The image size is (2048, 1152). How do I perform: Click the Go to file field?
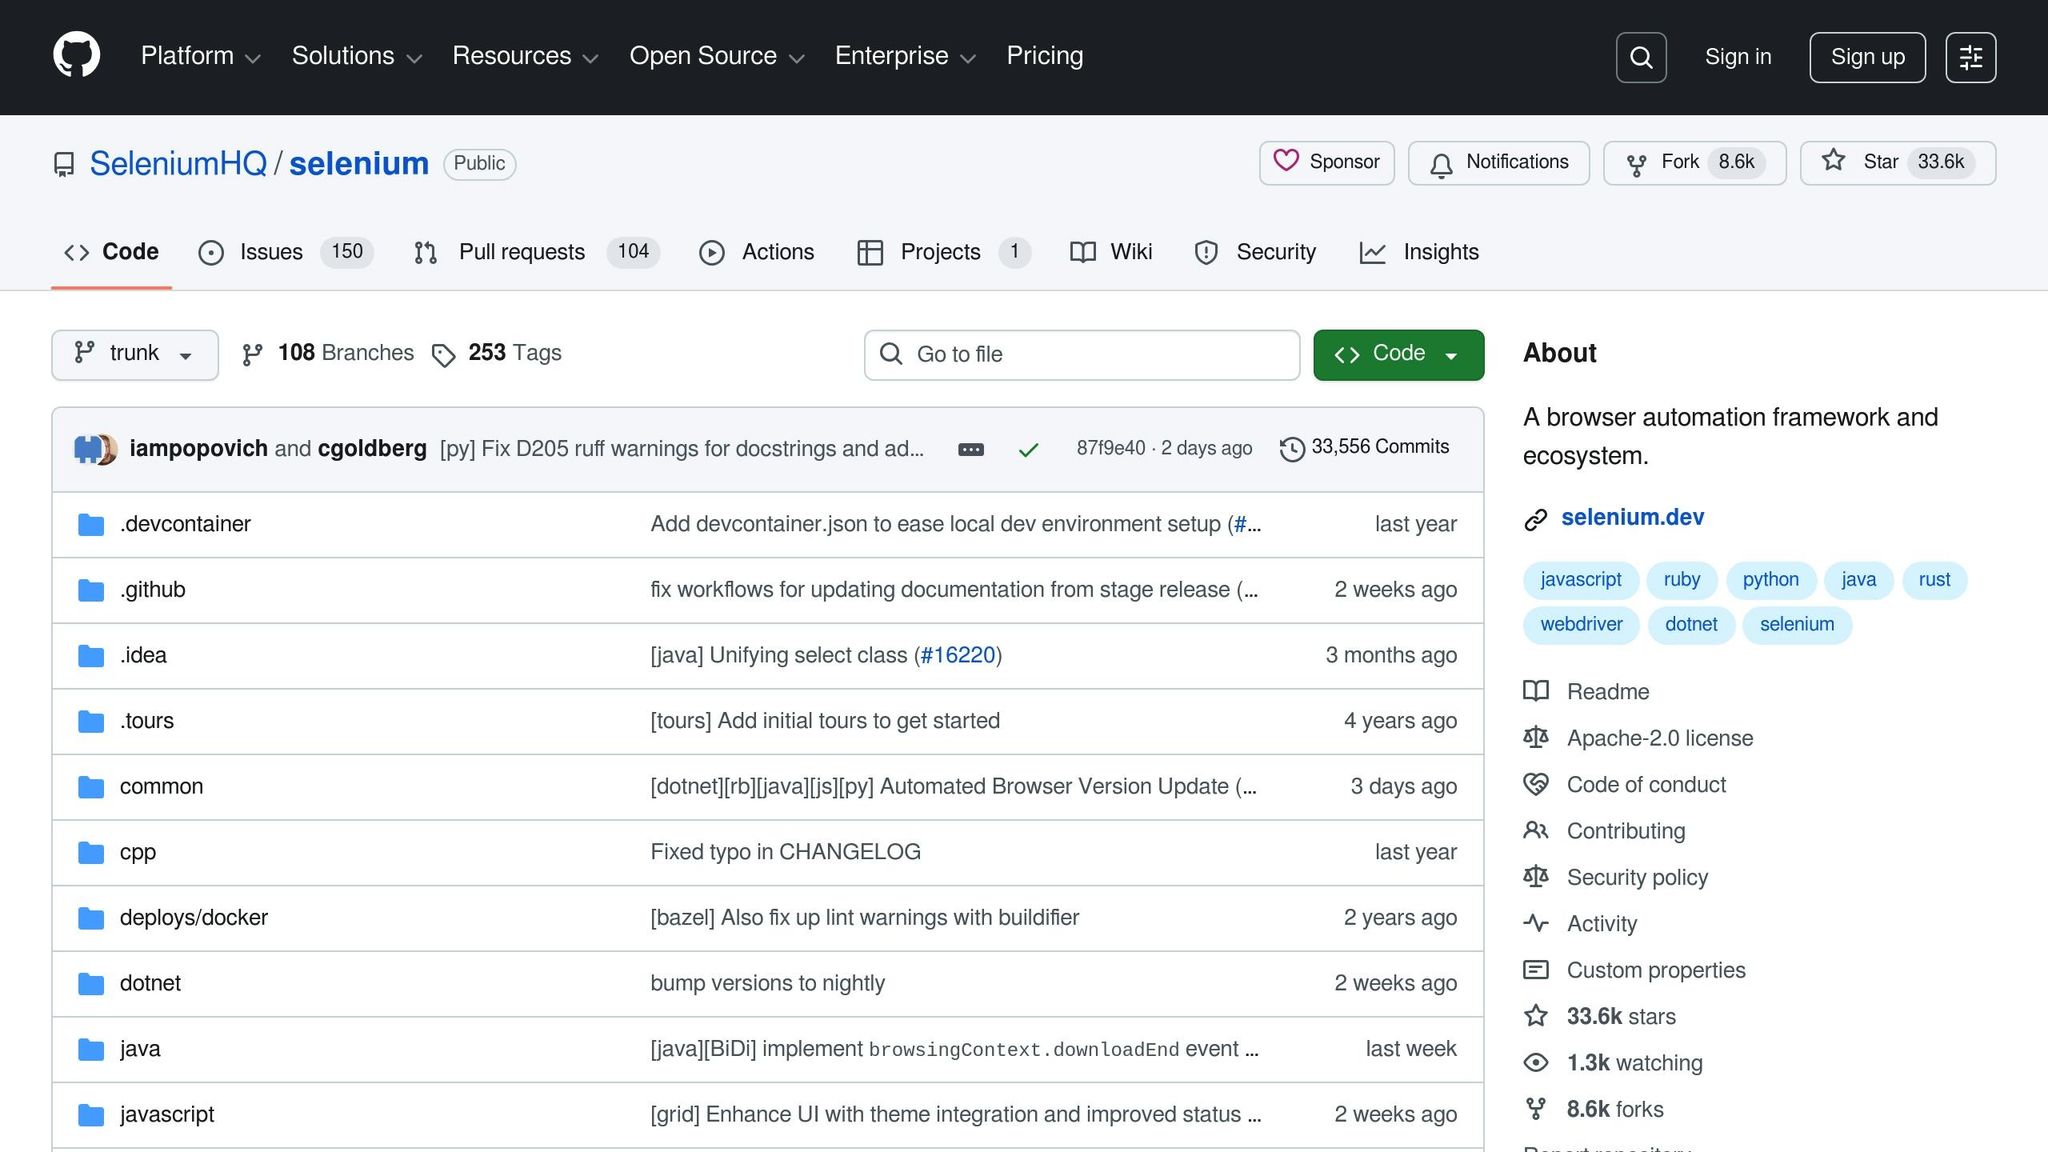1081,354
